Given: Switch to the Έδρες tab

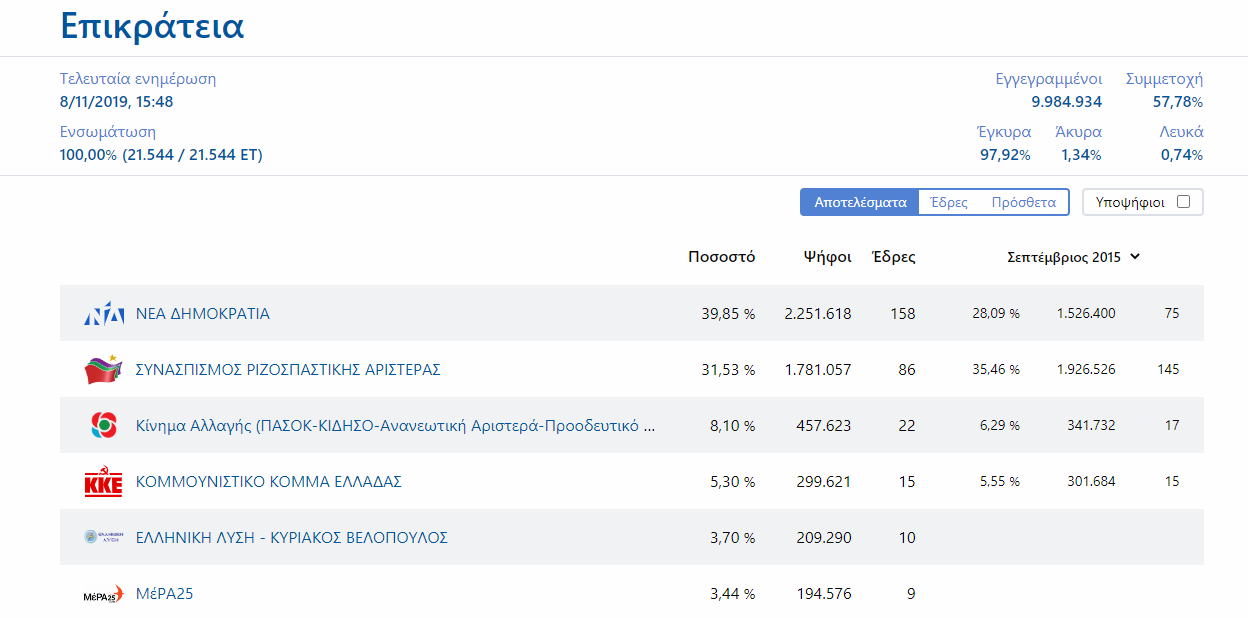Looking at the screenshot, I should pyautogui.click(x=948, y=202).
